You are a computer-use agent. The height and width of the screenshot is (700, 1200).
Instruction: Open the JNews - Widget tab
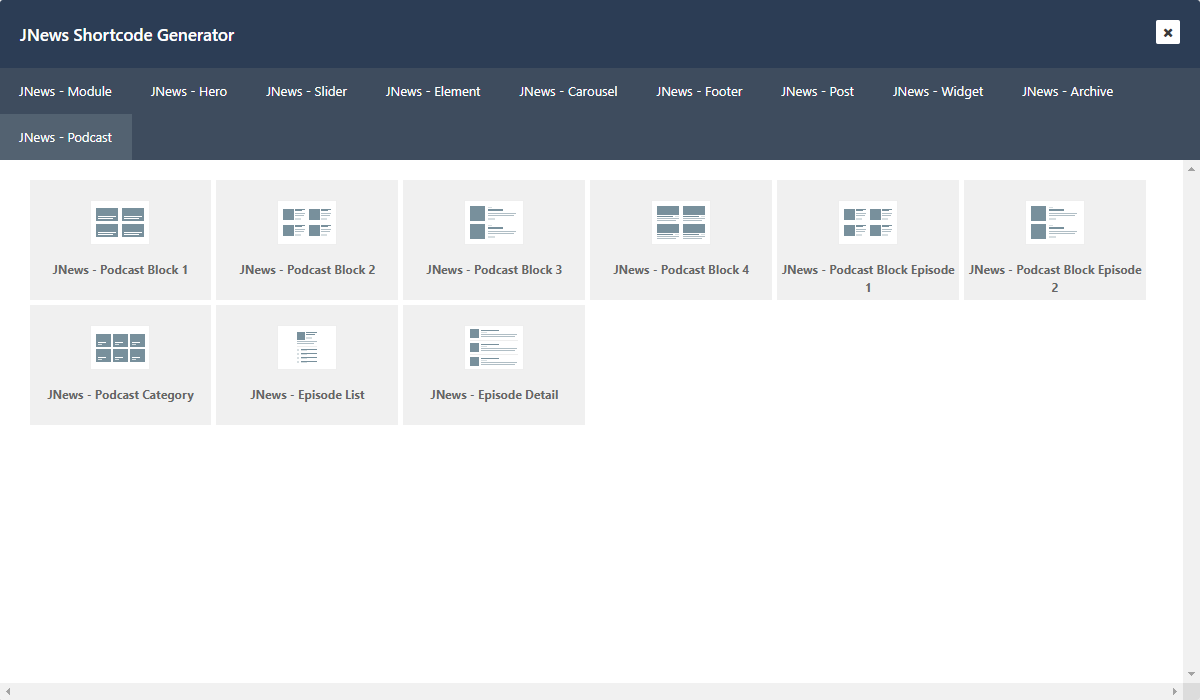tap(938, 91)
